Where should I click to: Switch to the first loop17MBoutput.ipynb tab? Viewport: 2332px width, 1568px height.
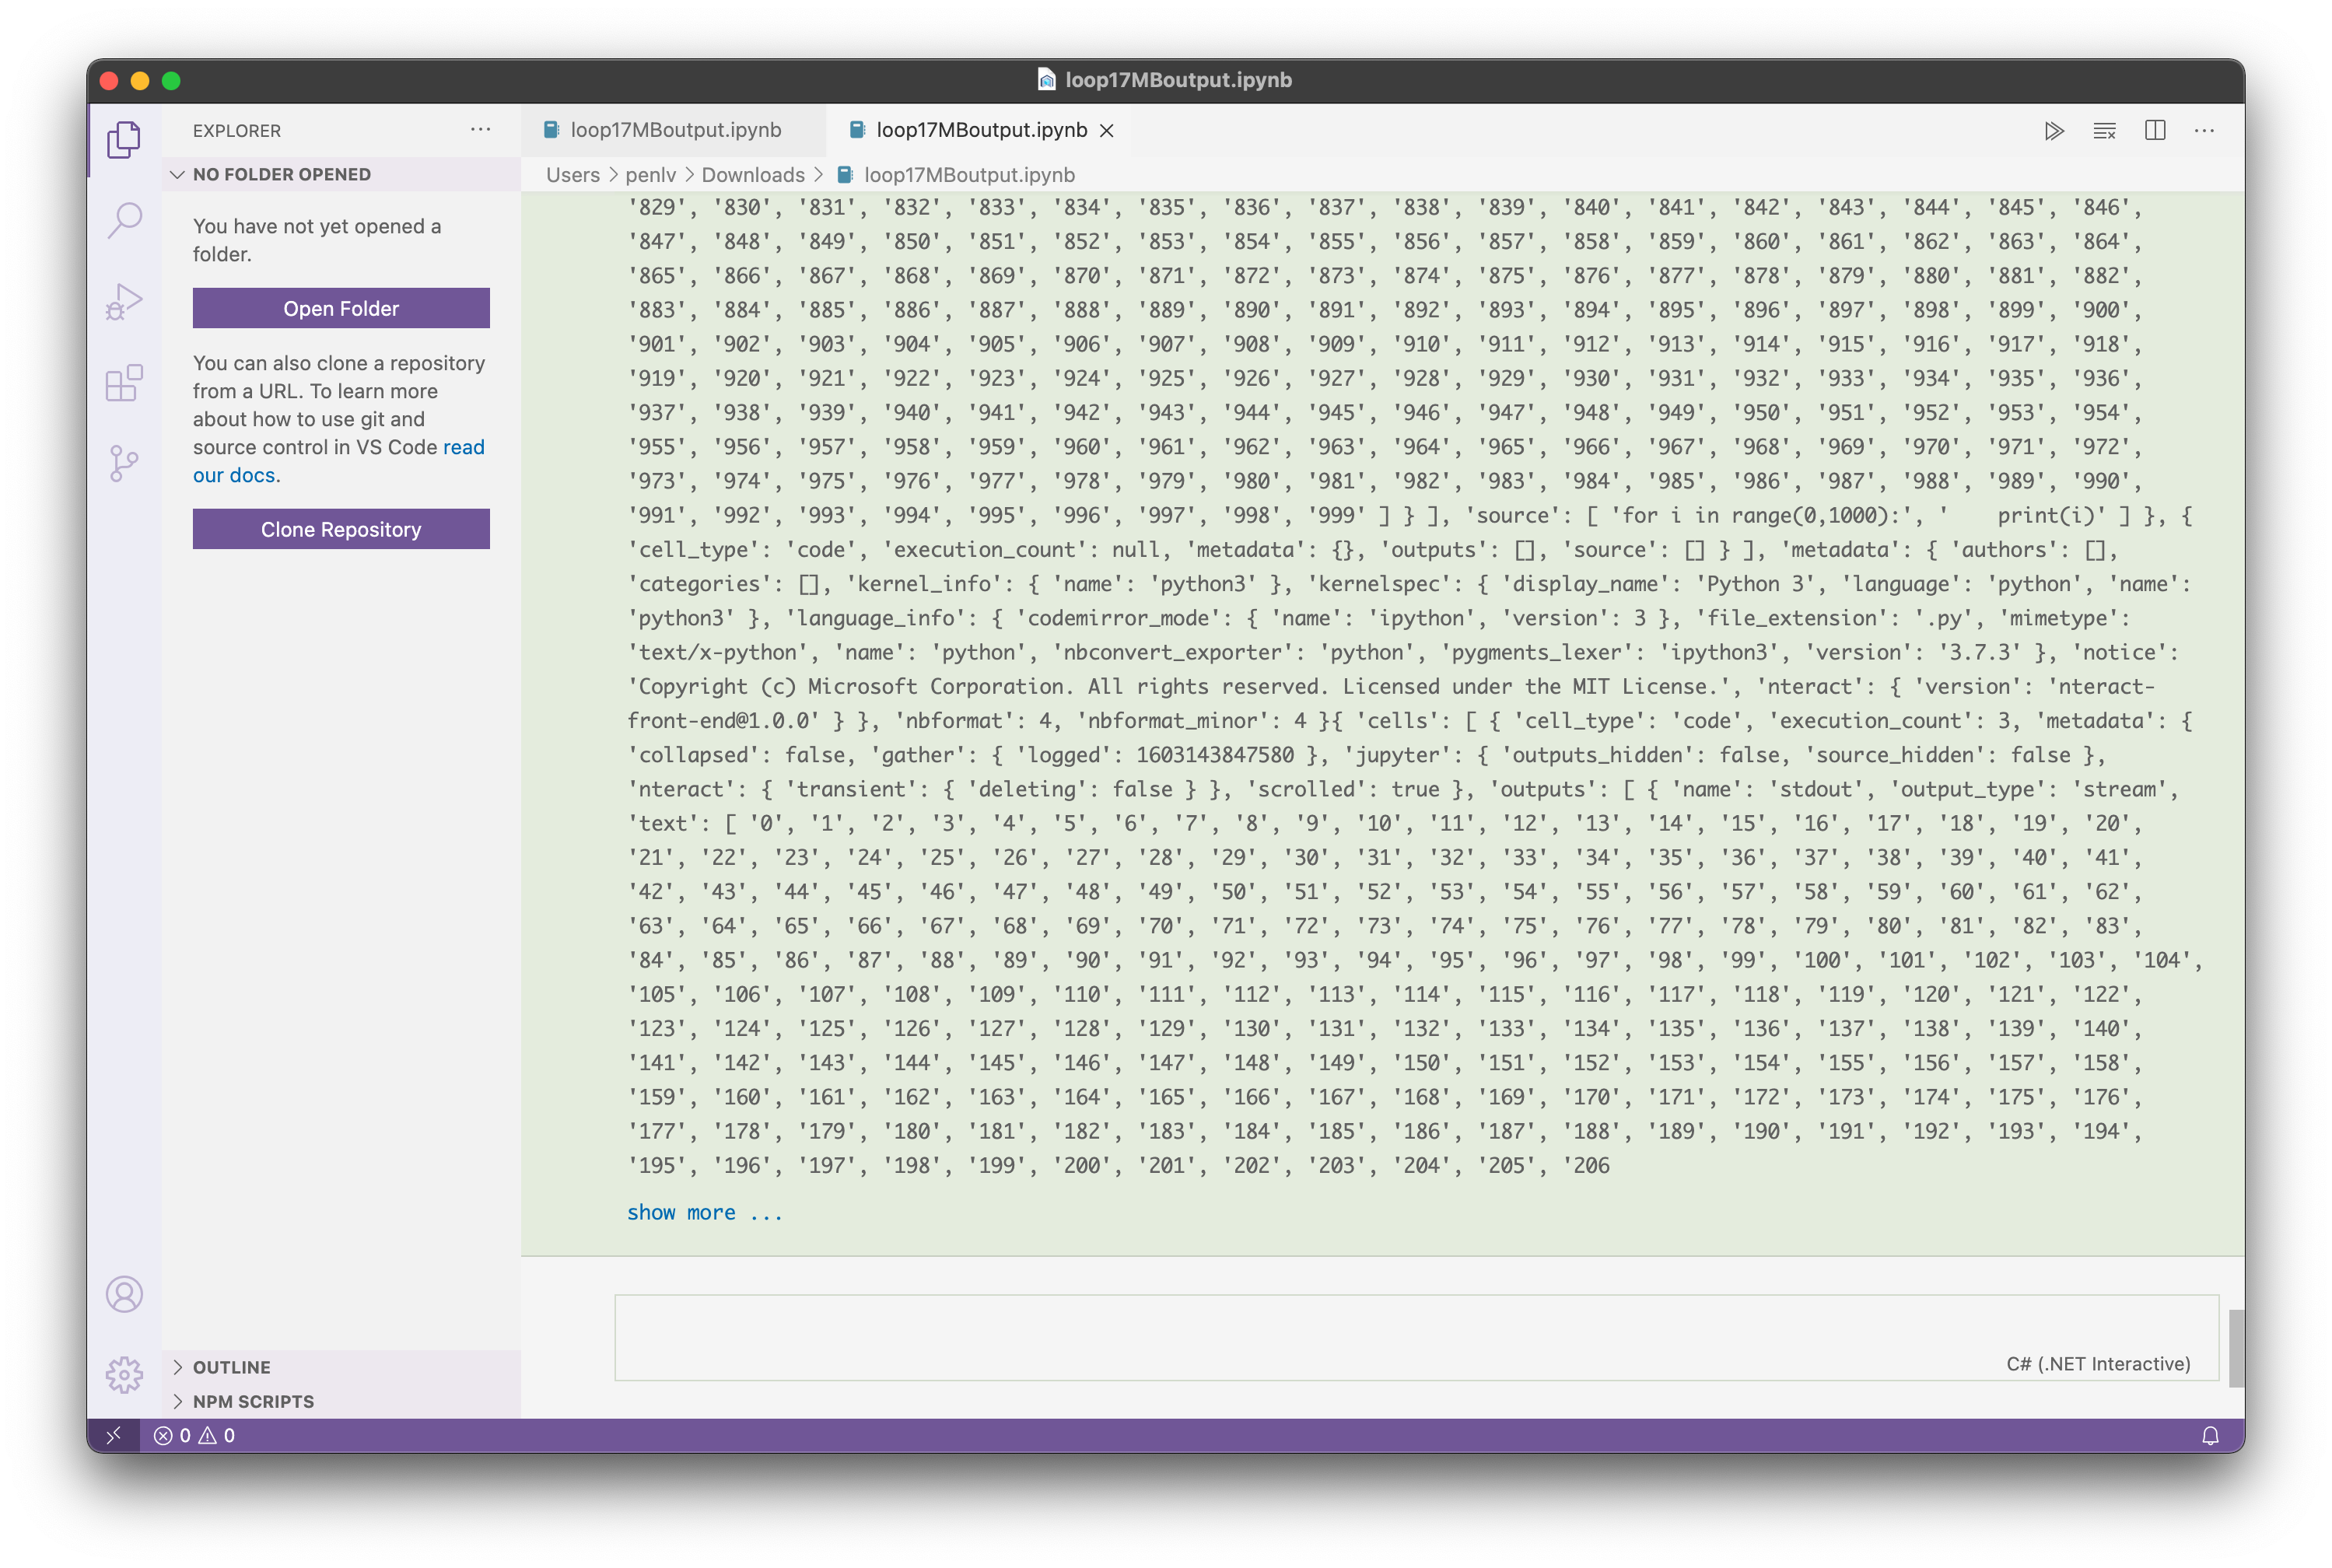(675, 130)
